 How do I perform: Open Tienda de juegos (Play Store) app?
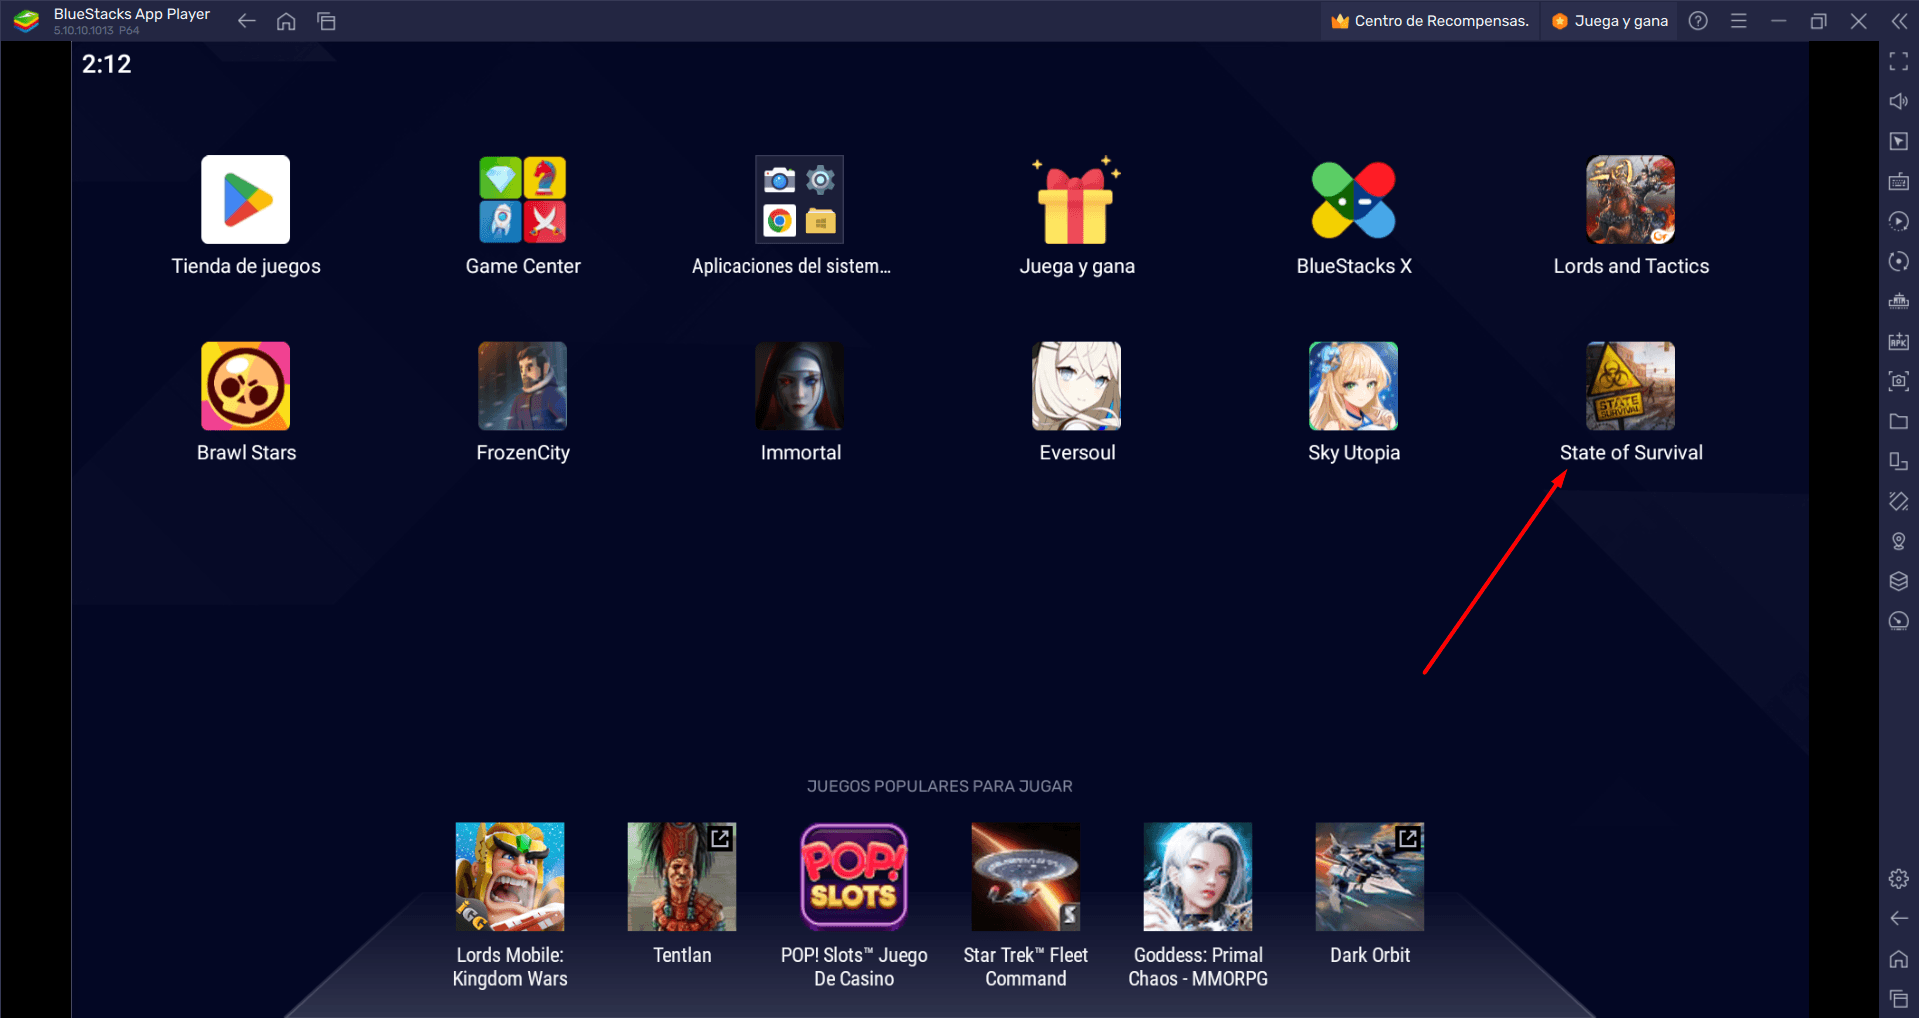tap(245, 199)
